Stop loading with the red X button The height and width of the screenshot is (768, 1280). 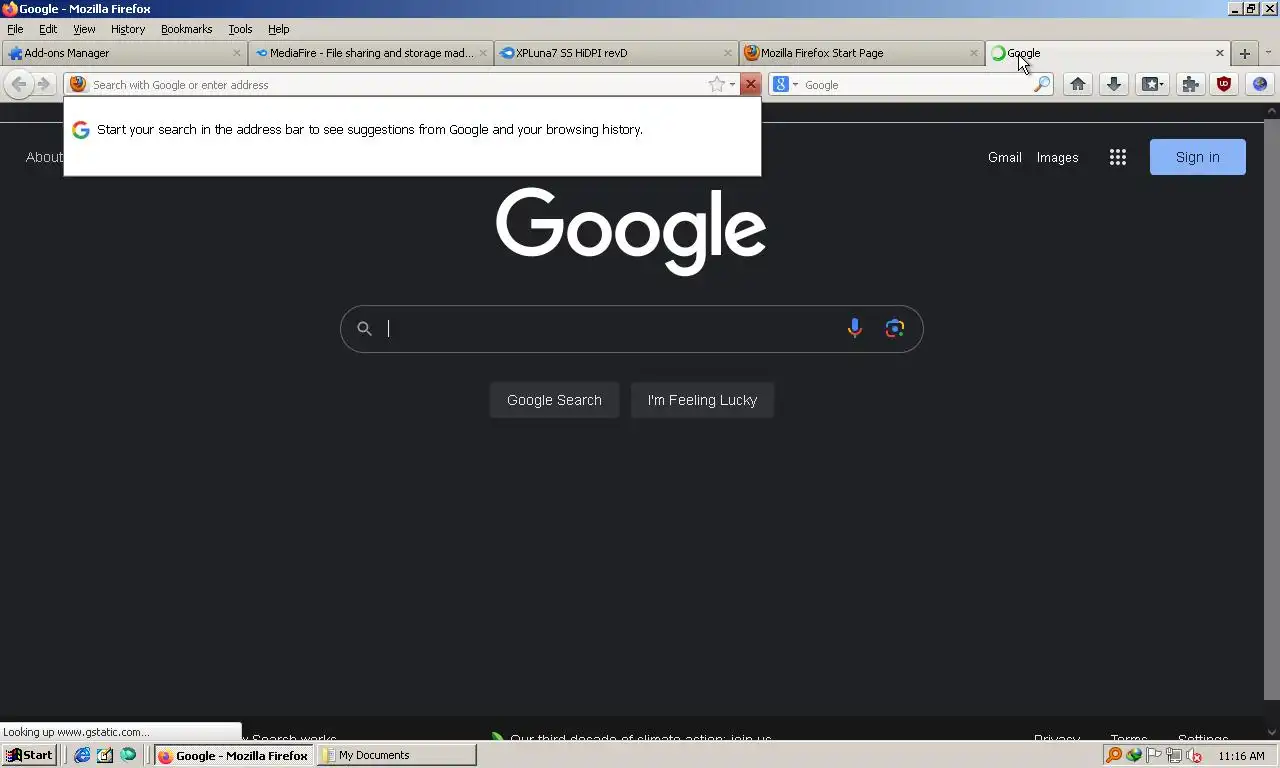[751, 84]
